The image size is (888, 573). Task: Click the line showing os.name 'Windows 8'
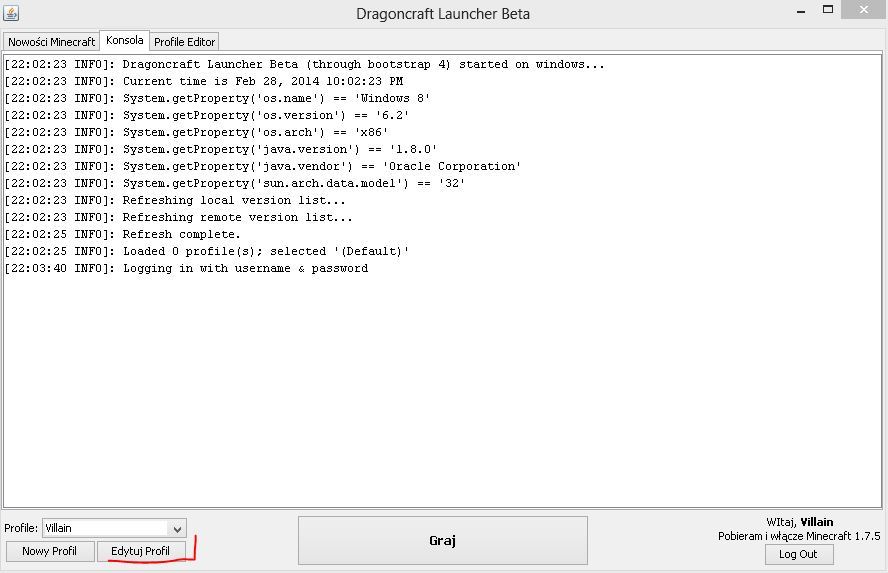coord(217,99)
